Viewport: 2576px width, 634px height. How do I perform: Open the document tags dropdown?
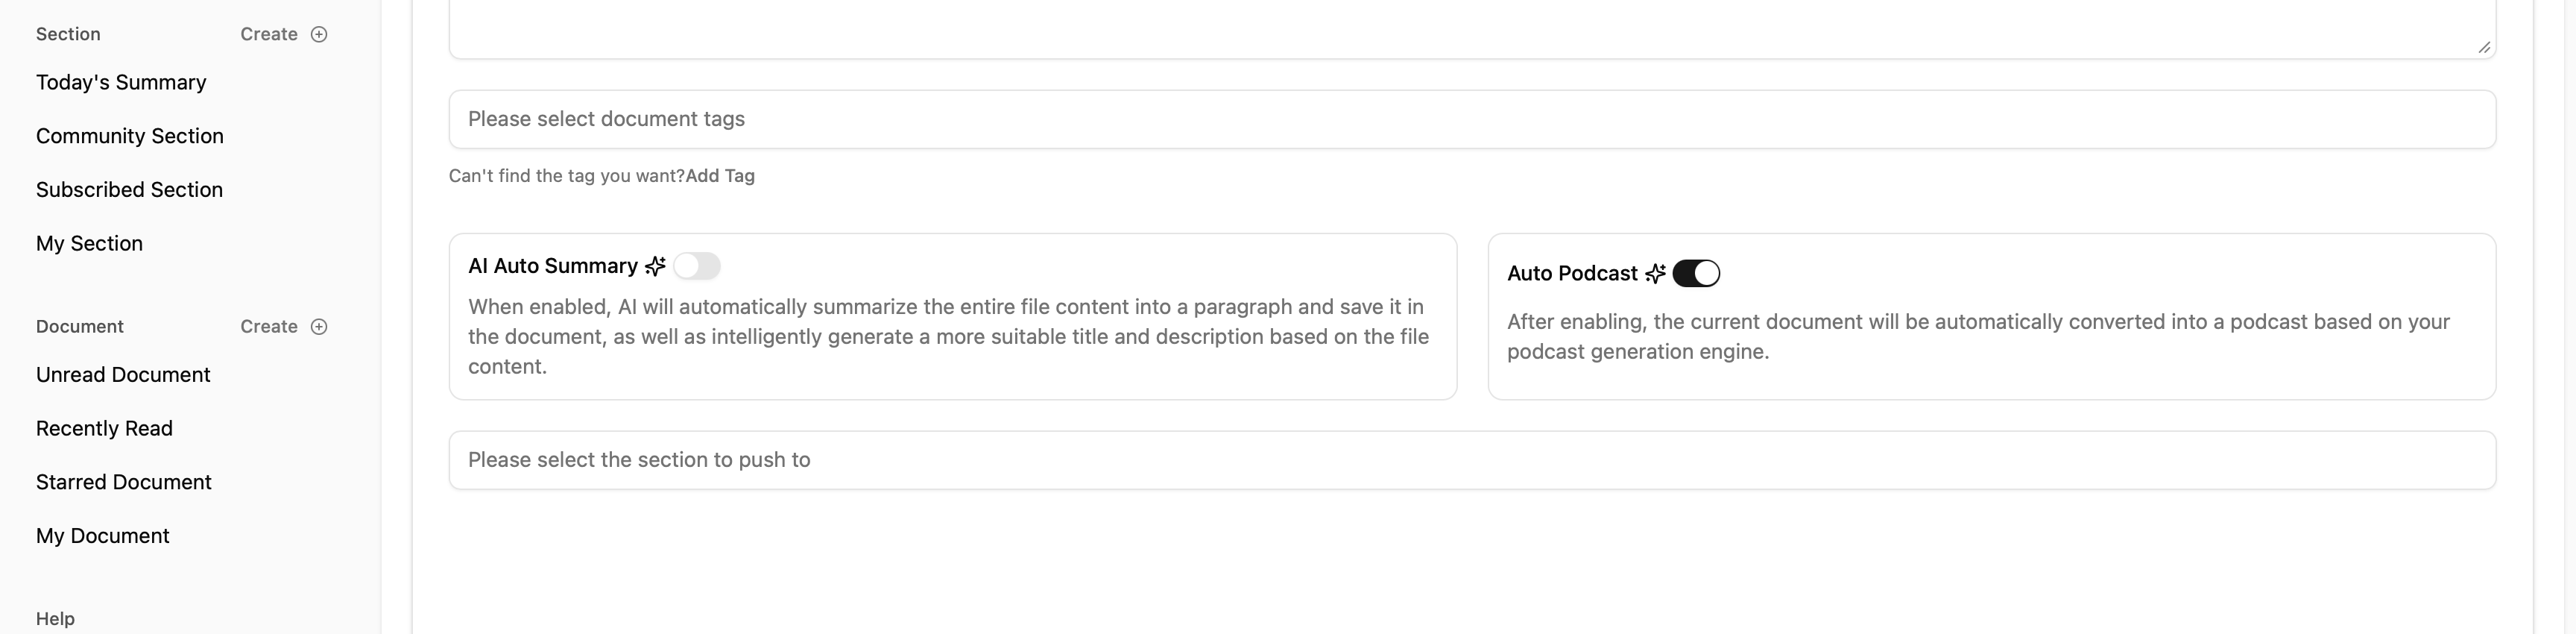pyautogui.click(x=1472, y=119)
